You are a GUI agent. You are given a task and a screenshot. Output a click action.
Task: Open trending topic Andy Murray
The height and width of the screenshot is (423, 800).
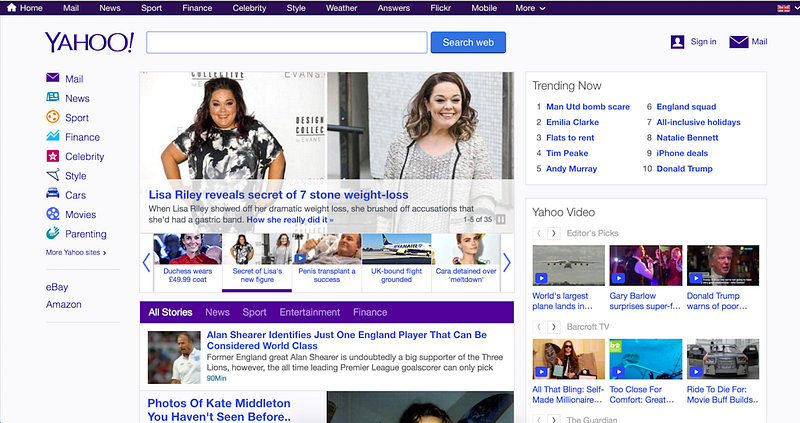coord(571,168)
